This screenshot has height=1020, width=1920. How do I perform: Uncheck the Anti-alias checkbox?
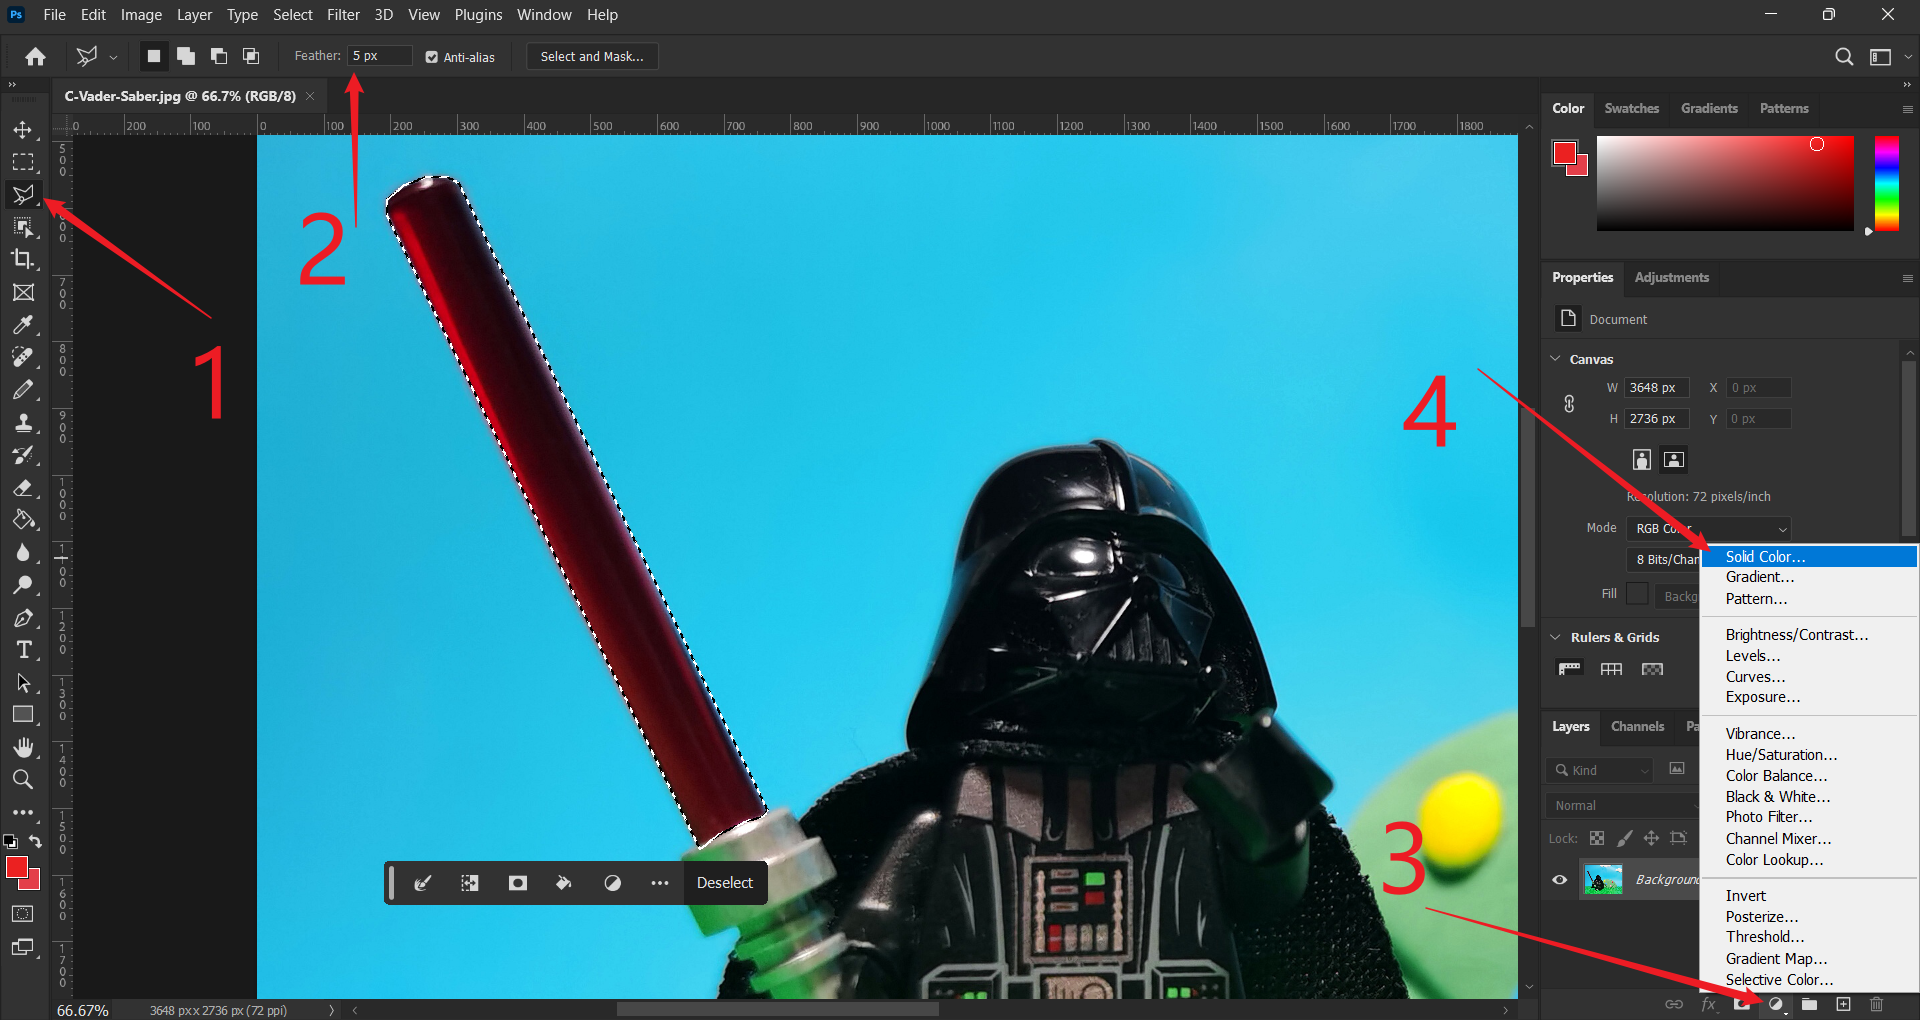tap(432, 57)
